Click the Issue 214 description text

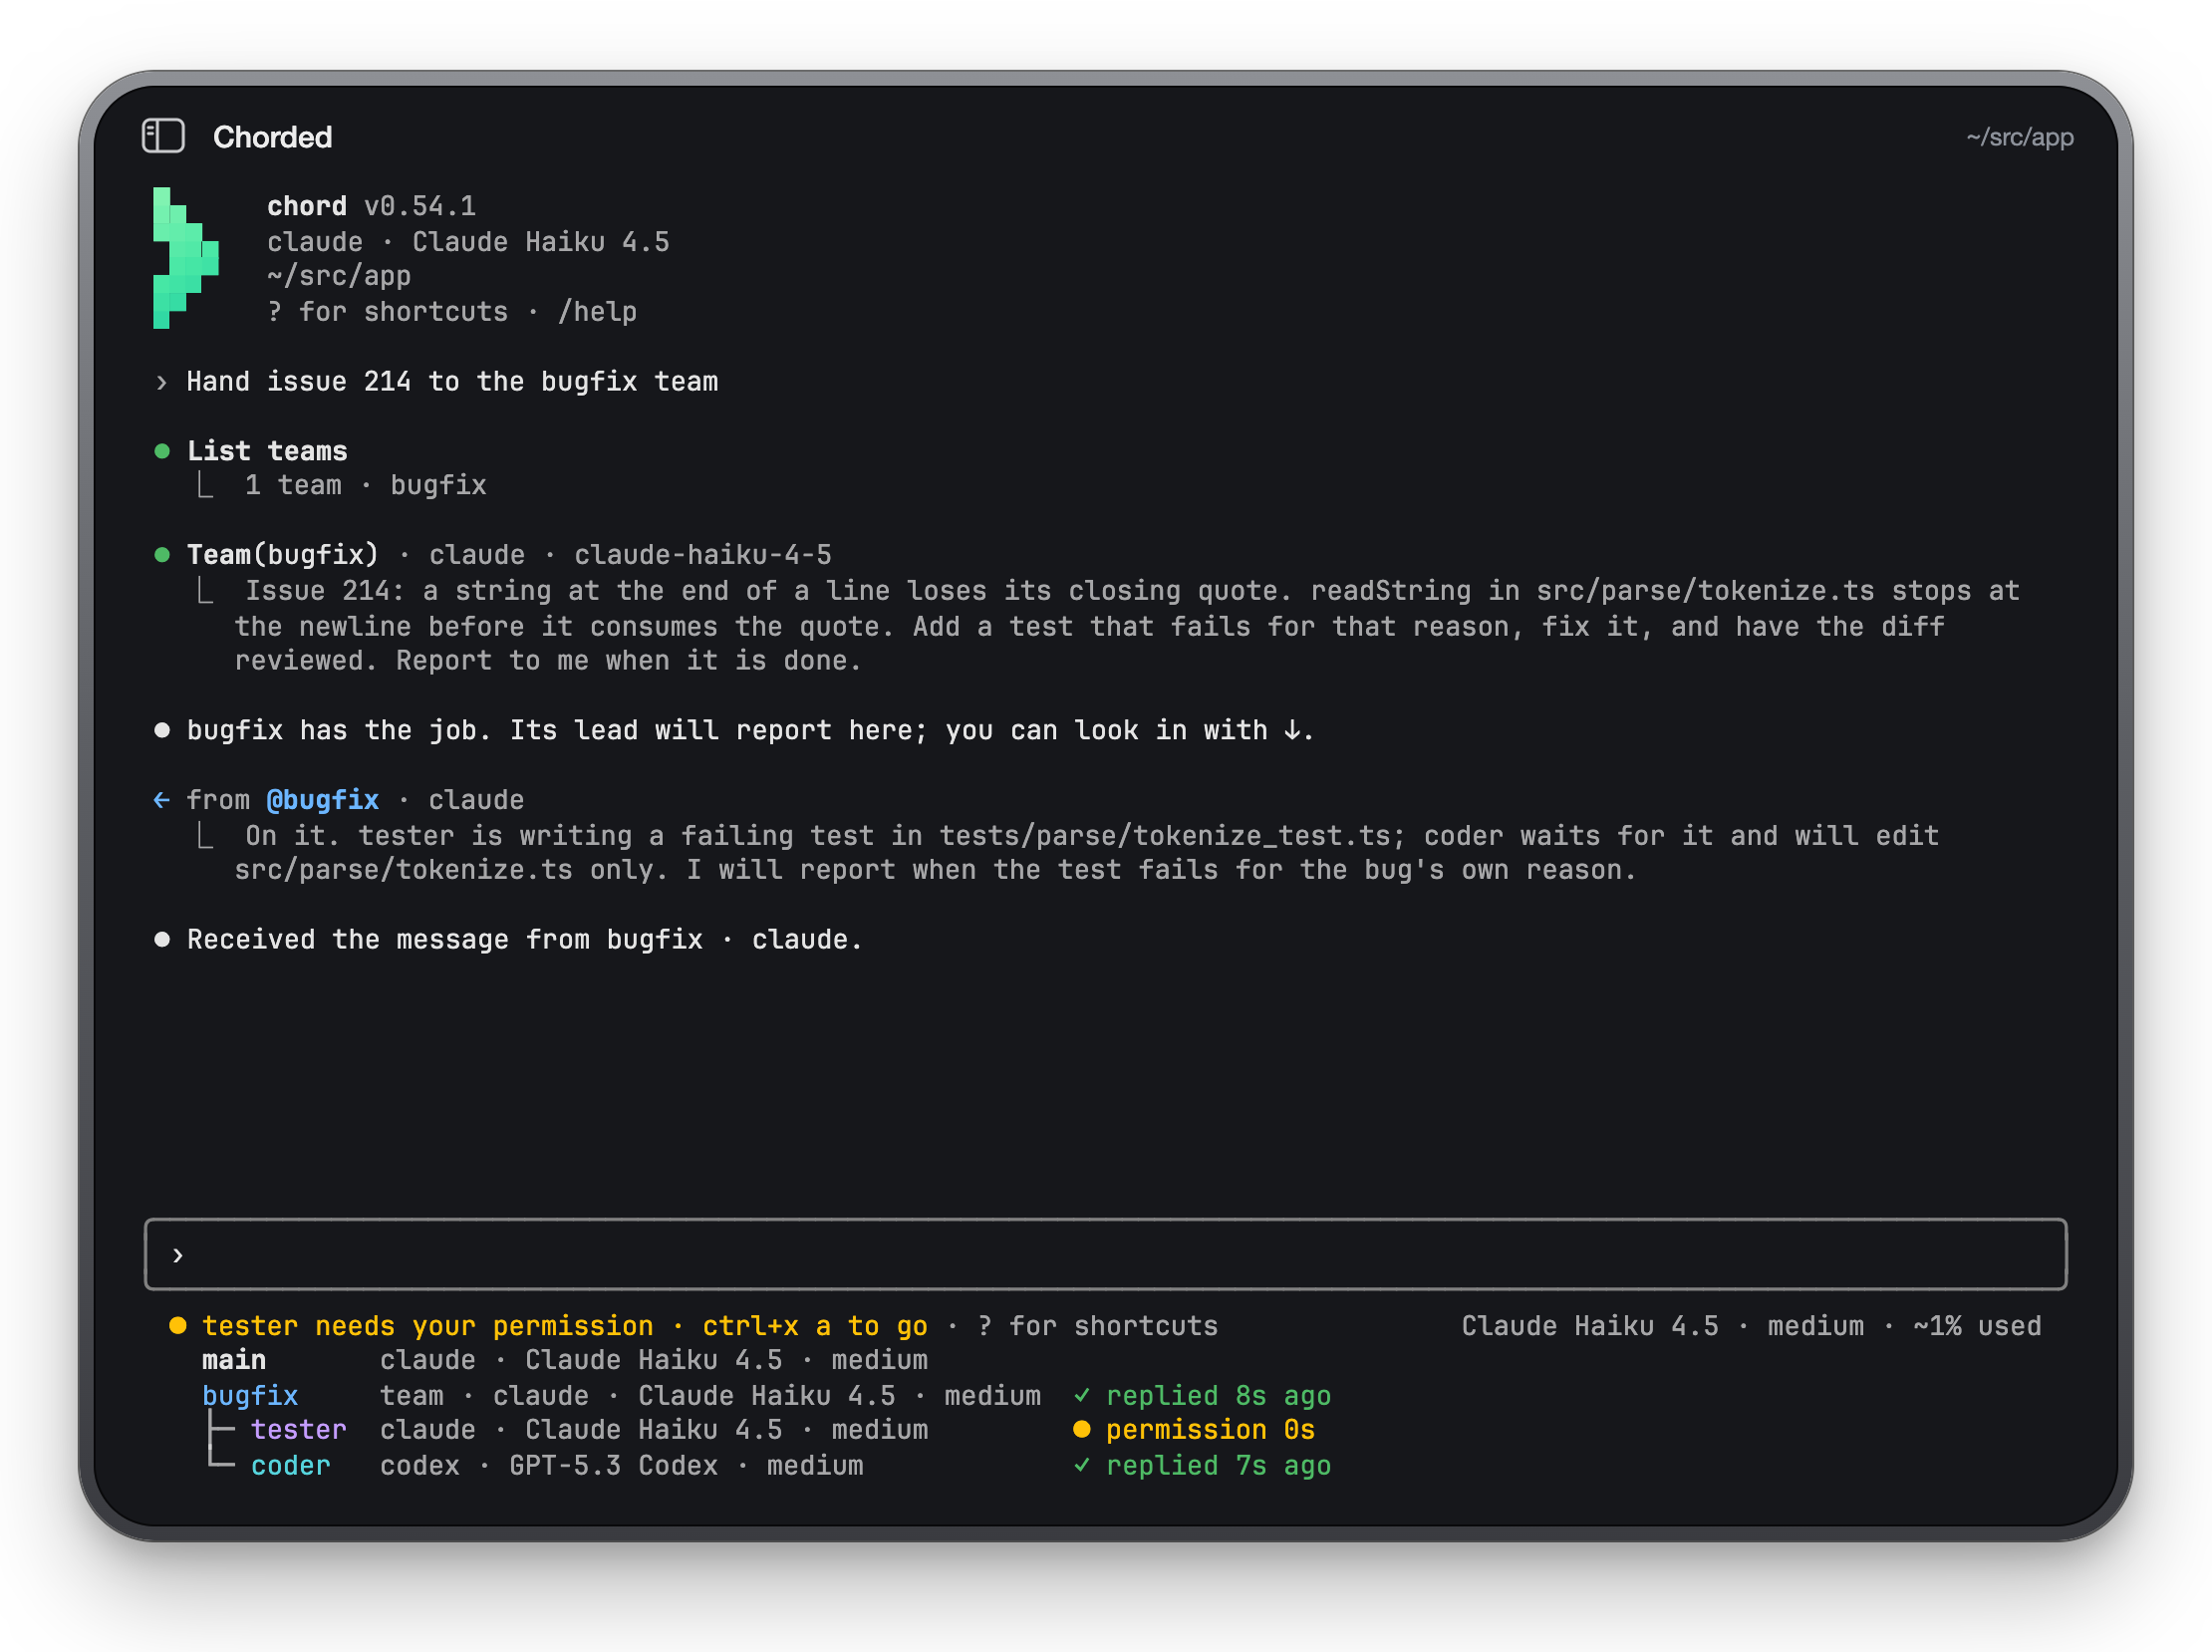(x=1127, y=626)
